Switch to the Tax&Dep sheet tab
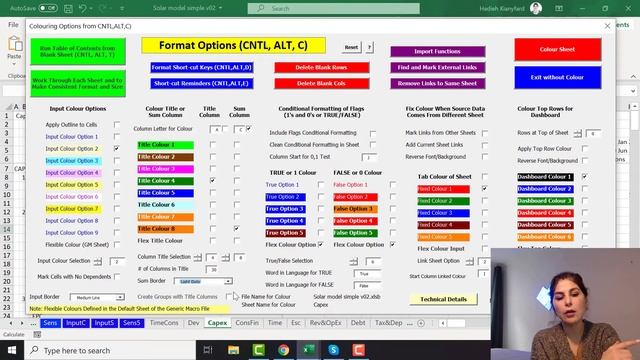The height and width of the screenshot is (360, 640). click(389, 323)
